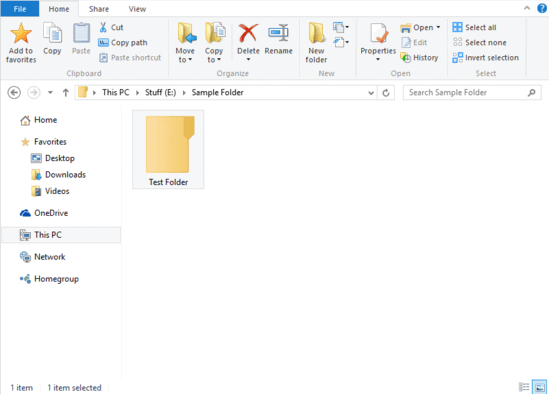Click Paste shortcut in the ribbon
The height and width of the screenshot is (394, 549).
pyautogui.click(x=130, y=57)
